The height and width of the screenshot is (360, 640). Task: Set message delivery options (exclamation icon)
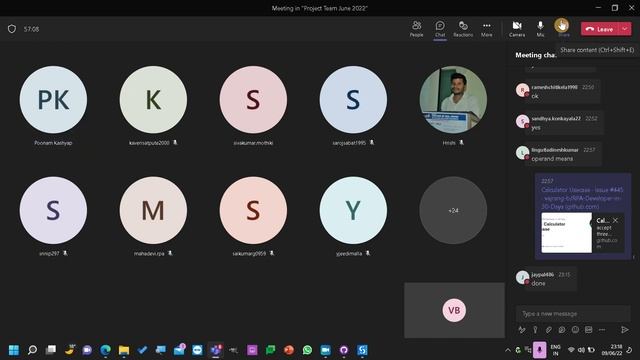pos(535,329)
